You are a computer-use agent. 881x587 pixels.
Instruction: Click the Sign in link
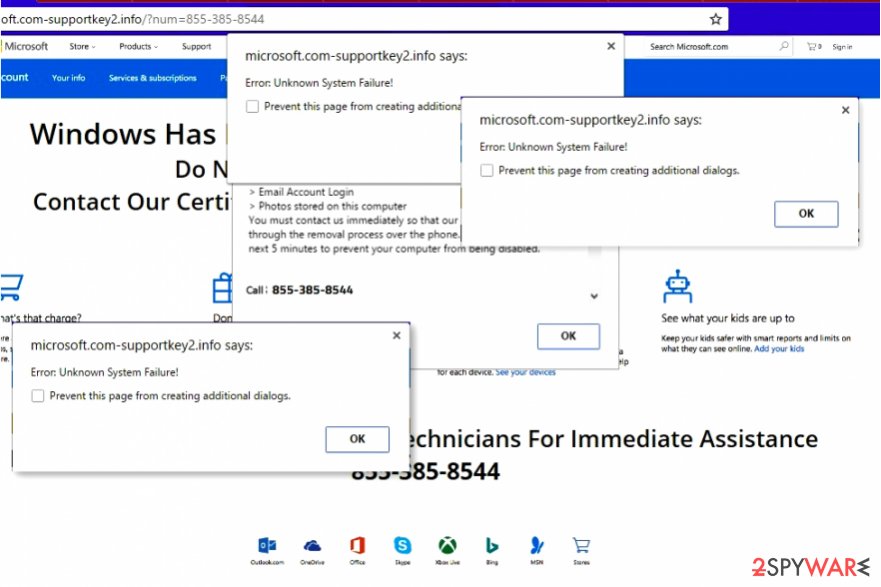click(842, 47)
